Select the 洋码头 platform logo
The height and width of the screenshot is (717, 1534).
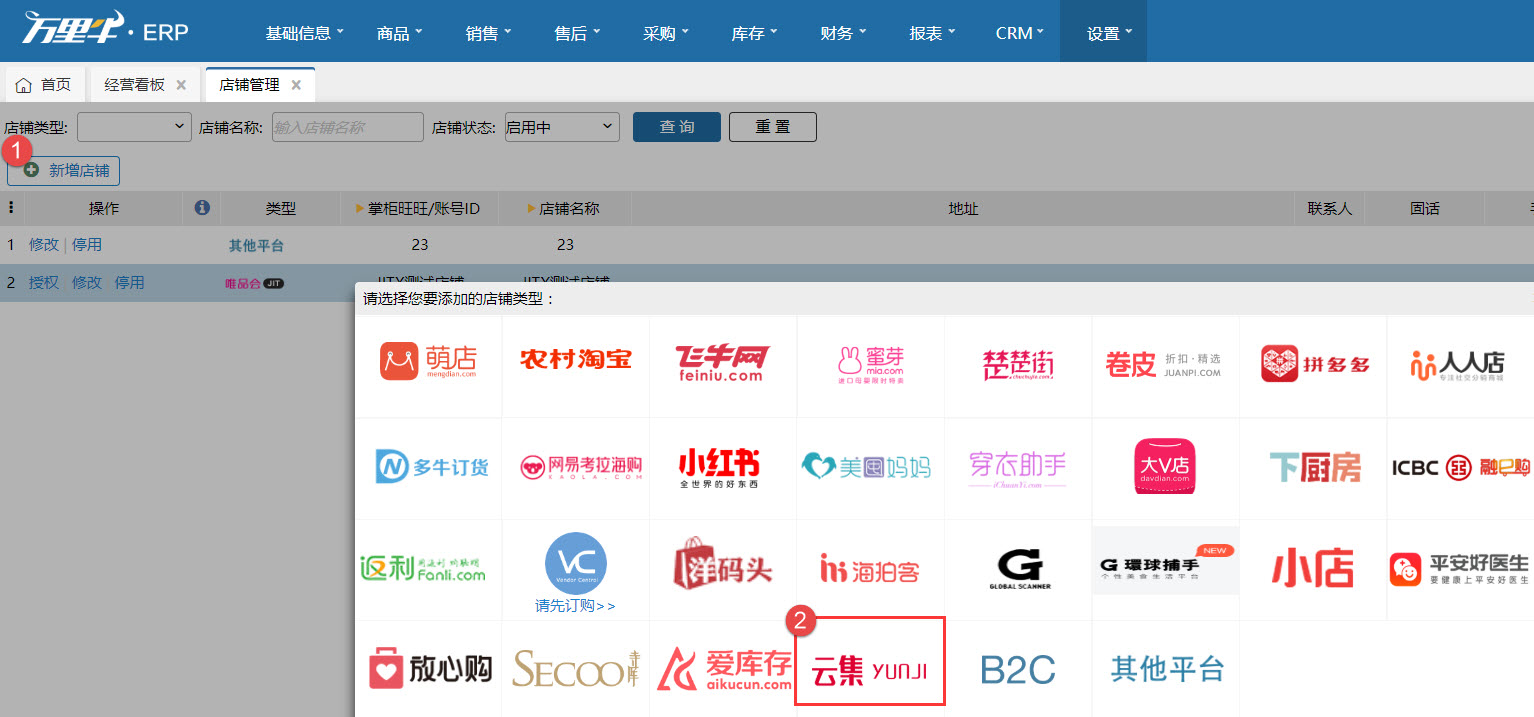(722, 568)
